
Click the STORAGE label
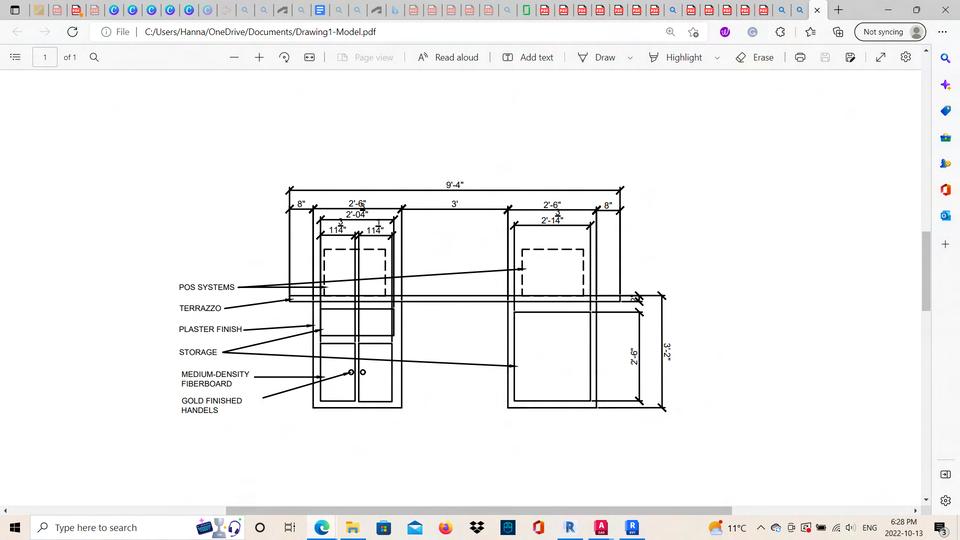198,352
